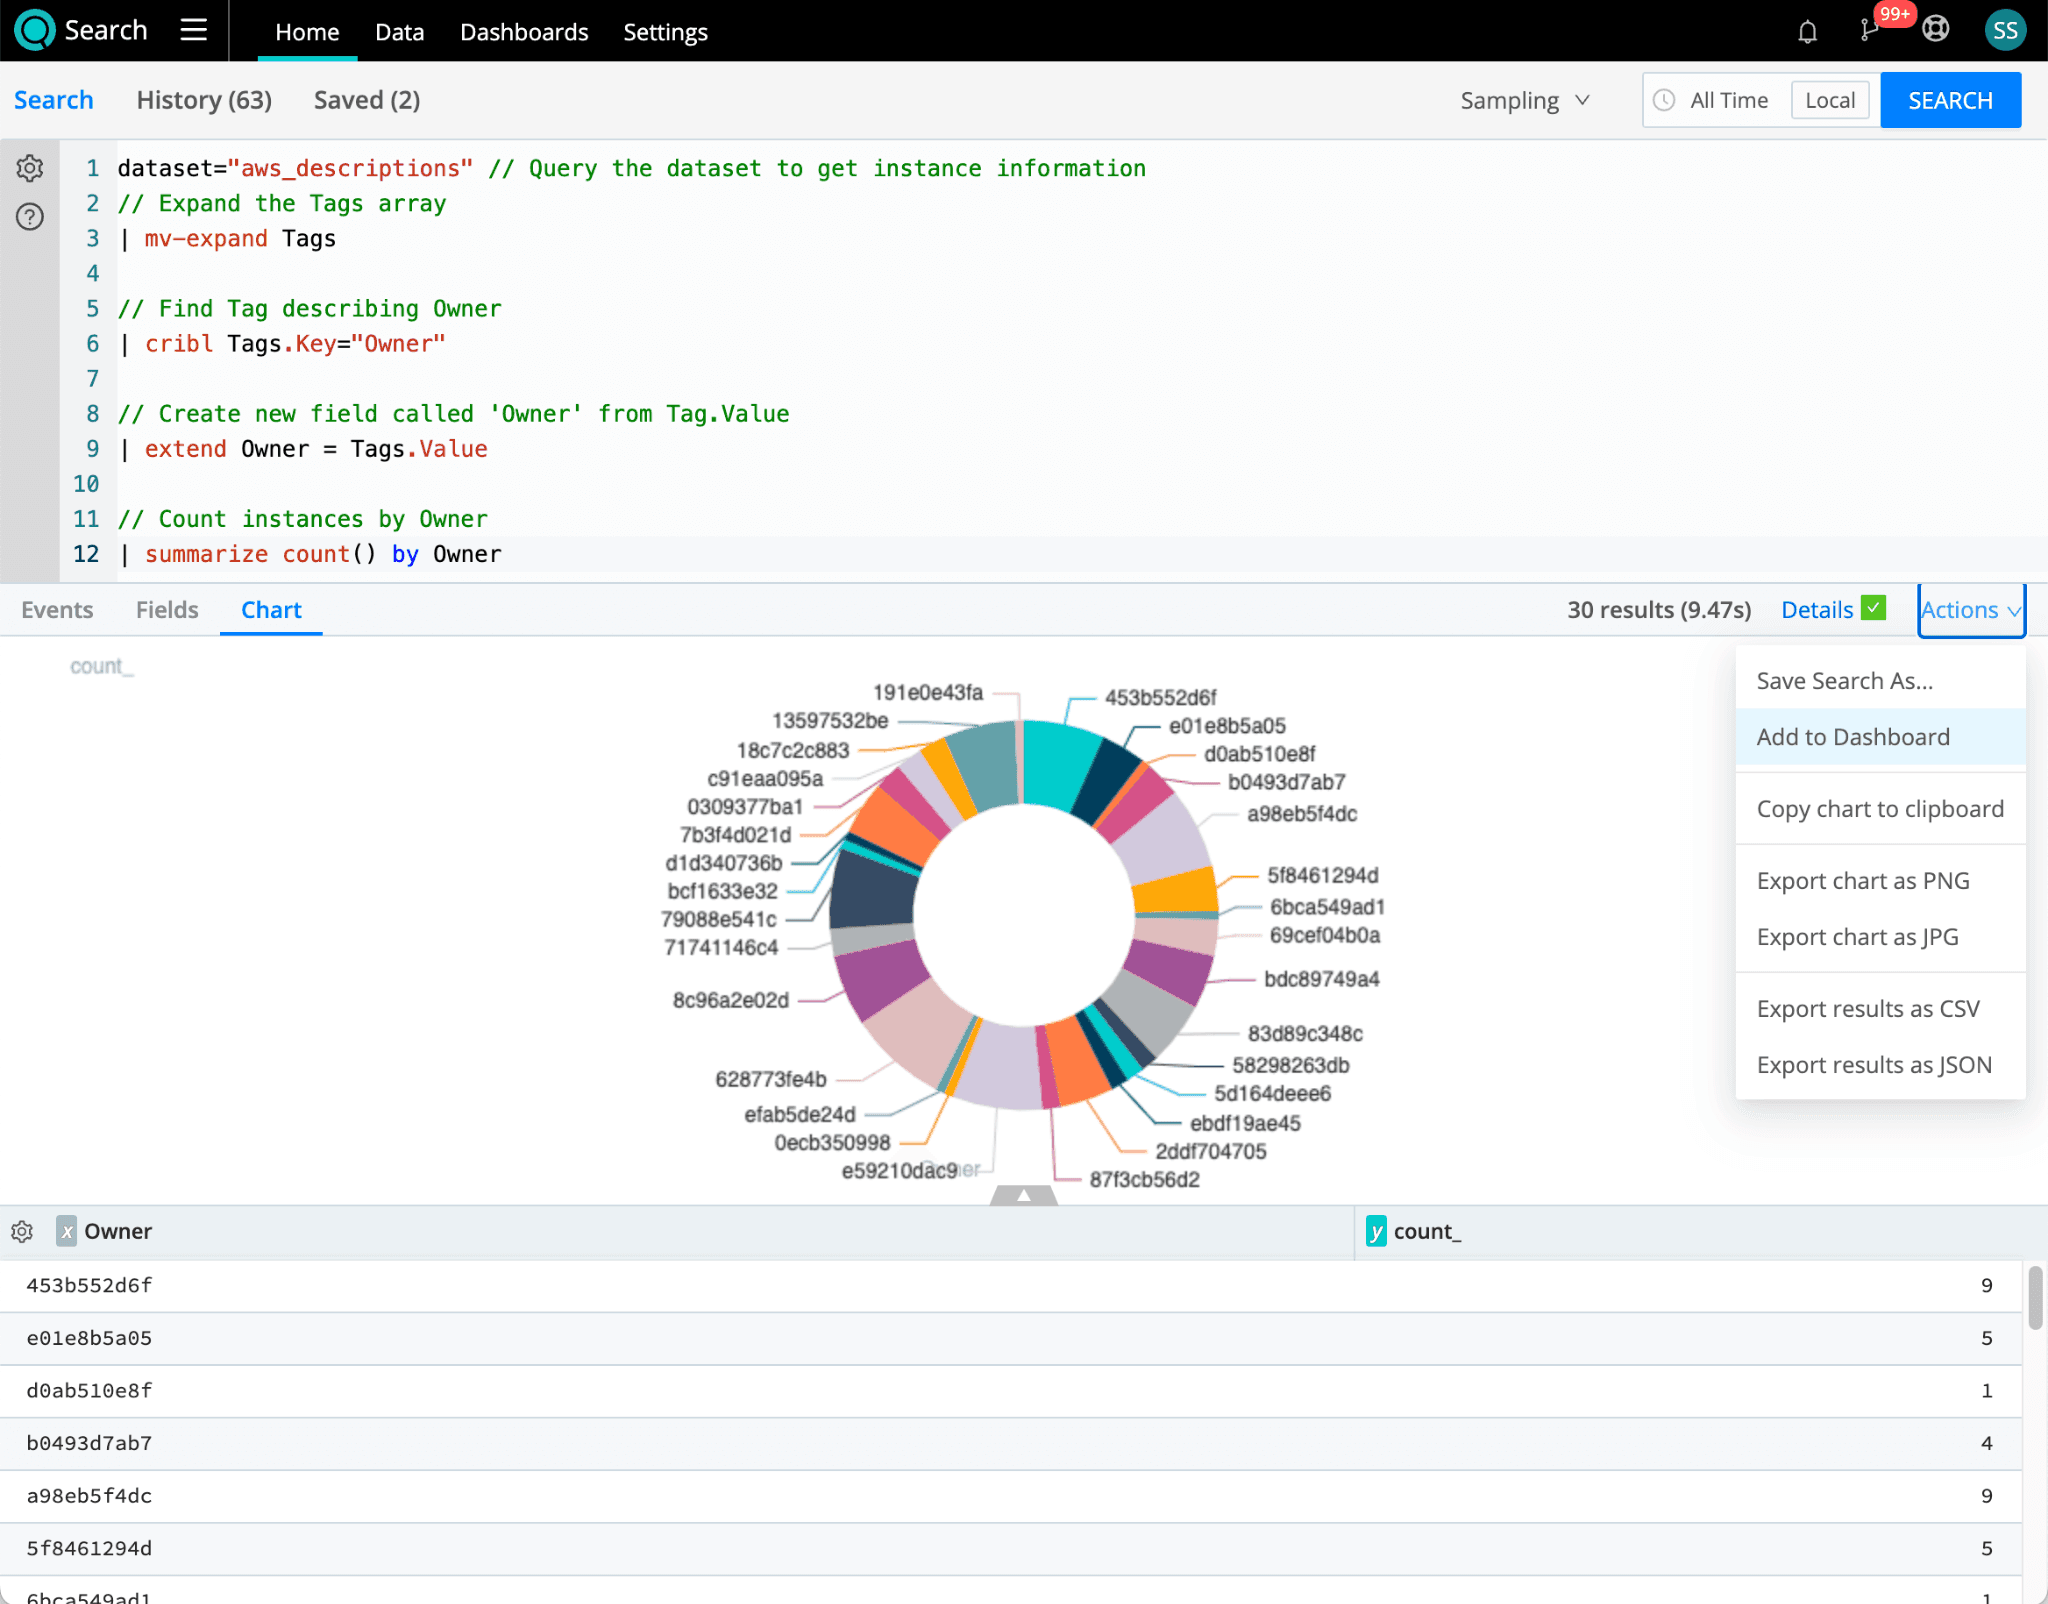The image size is (2048, 1604).
Task: Toggle the Details green checkbox
Action: point(1873,608)
